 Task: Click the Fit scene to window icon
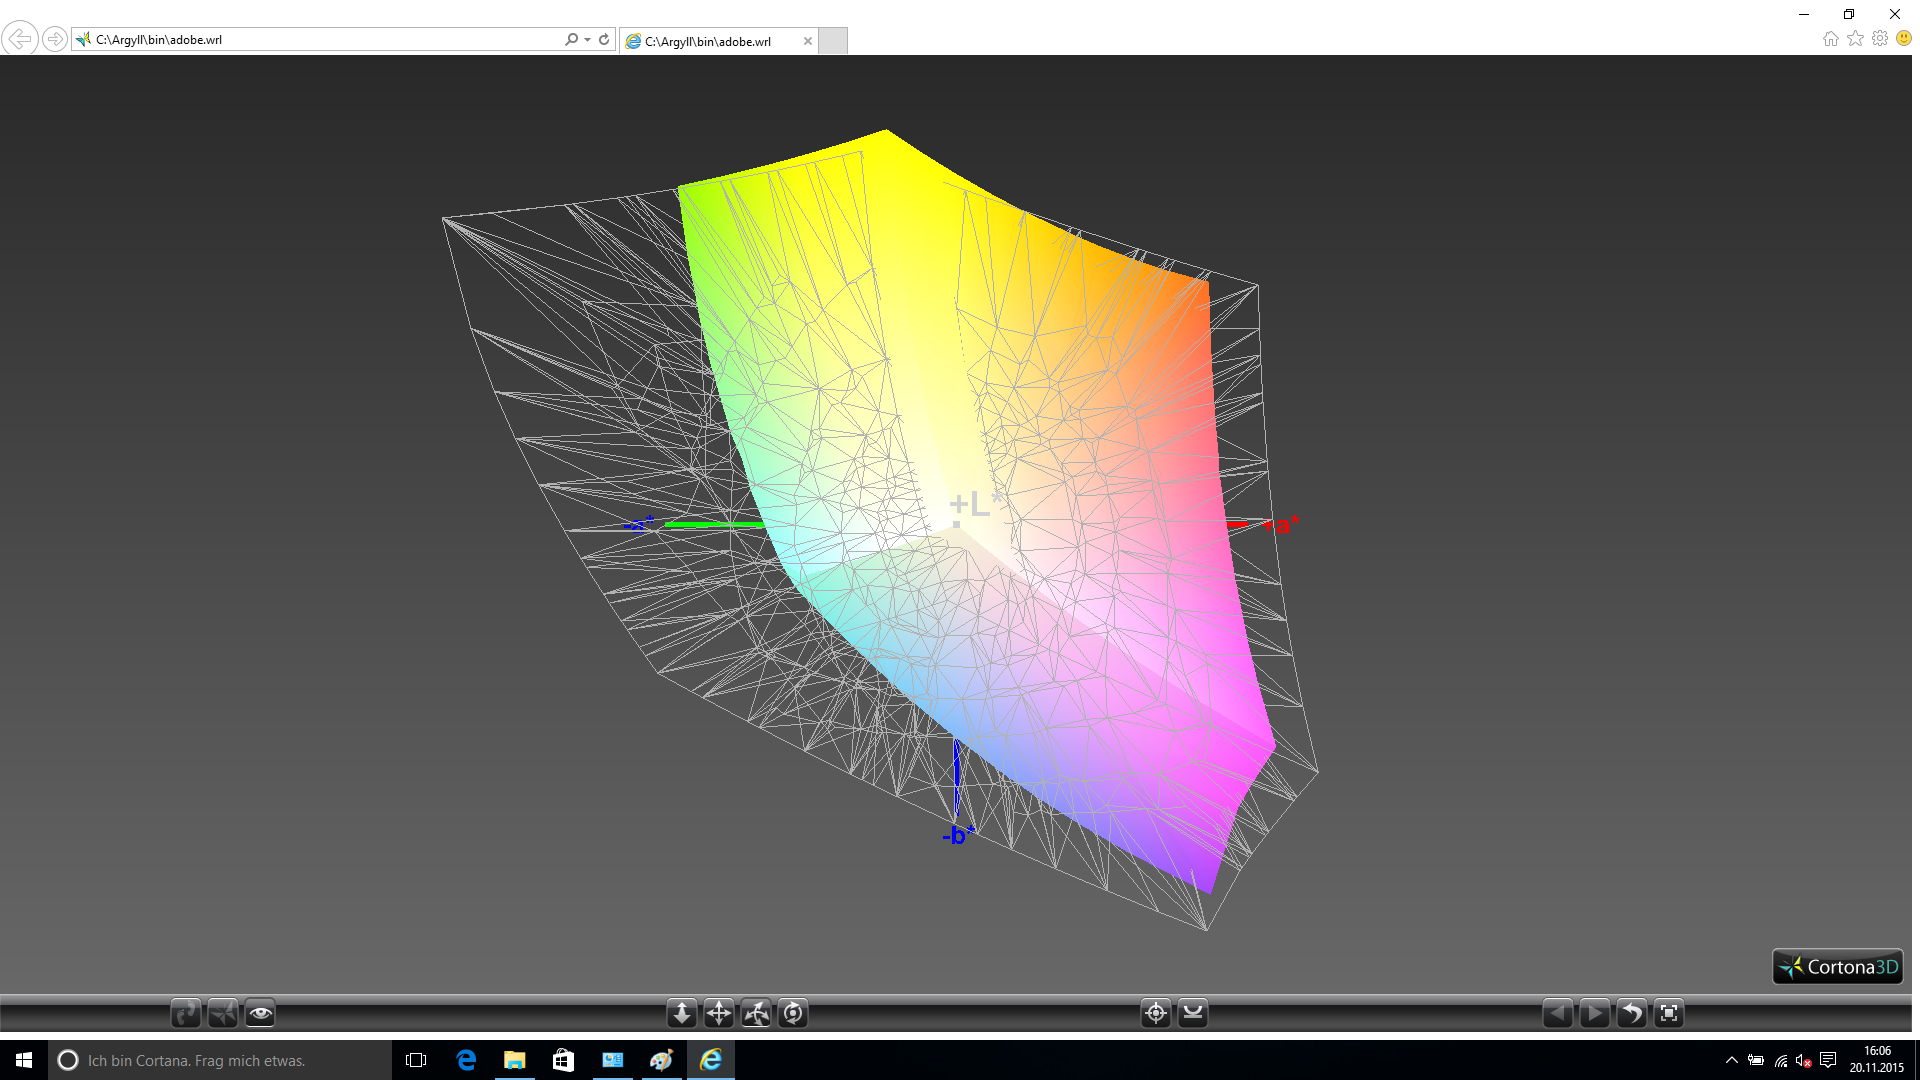pos(1668,1014)
